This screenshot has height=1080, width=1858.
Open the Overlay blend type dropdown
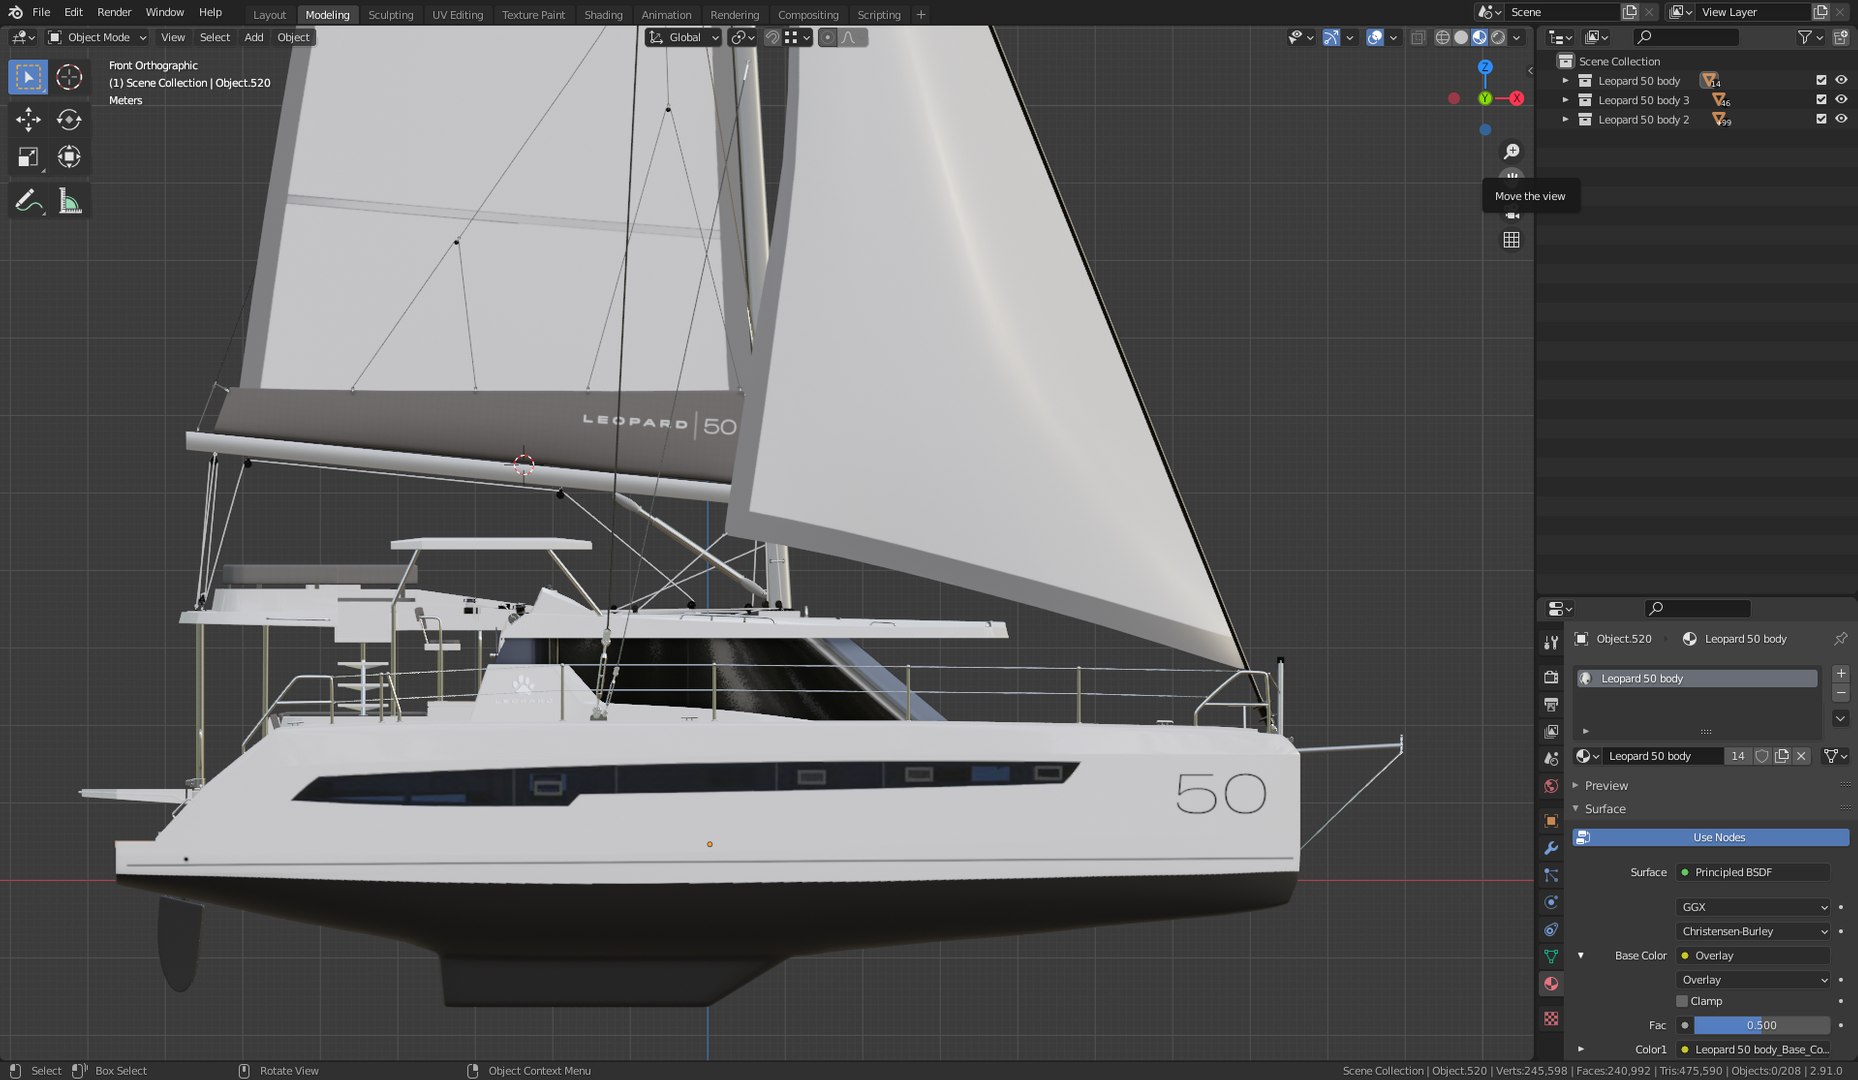point(1754,980)
